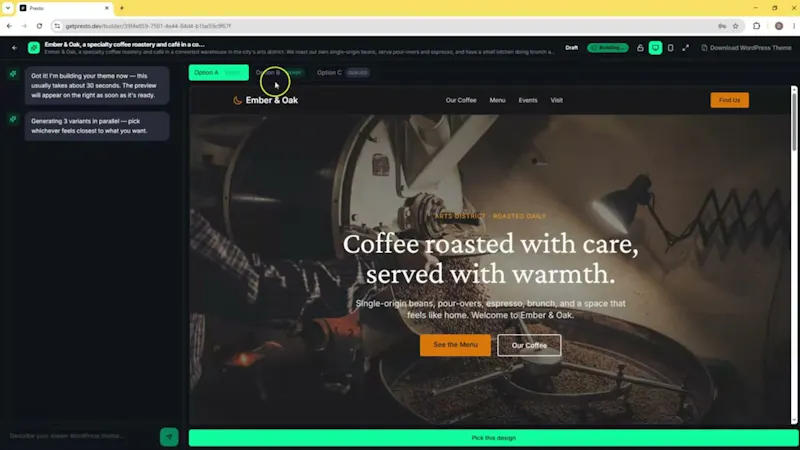Click outlined Our Coffee hero button

pyautogui.click(x=529, y=345)
